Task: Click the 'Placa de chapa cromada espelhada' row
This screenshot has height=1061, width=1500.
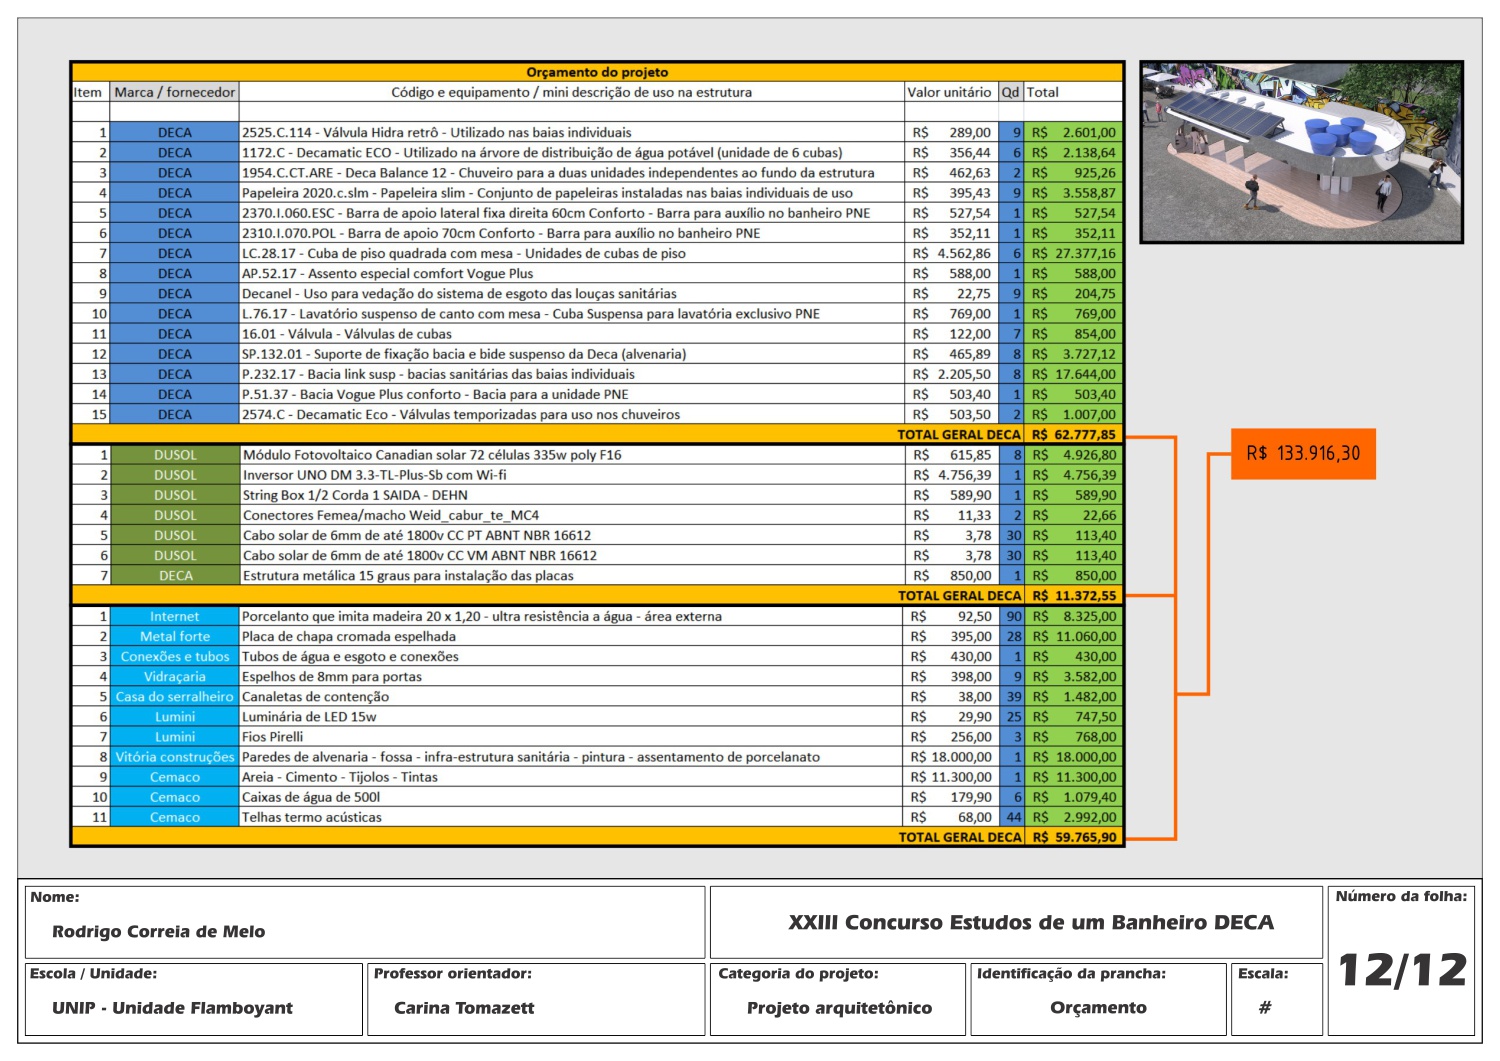Action: tap(597, 636)
